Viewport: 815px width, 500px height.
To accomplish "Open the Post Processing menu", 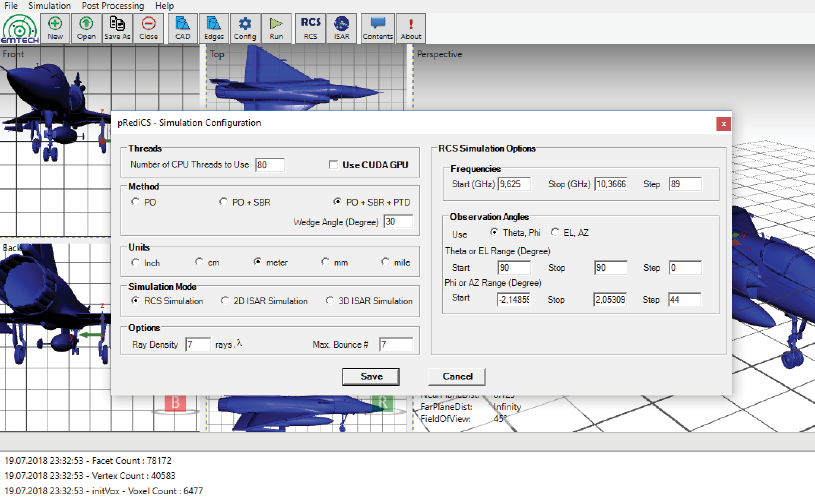I will tap(114, 6).
